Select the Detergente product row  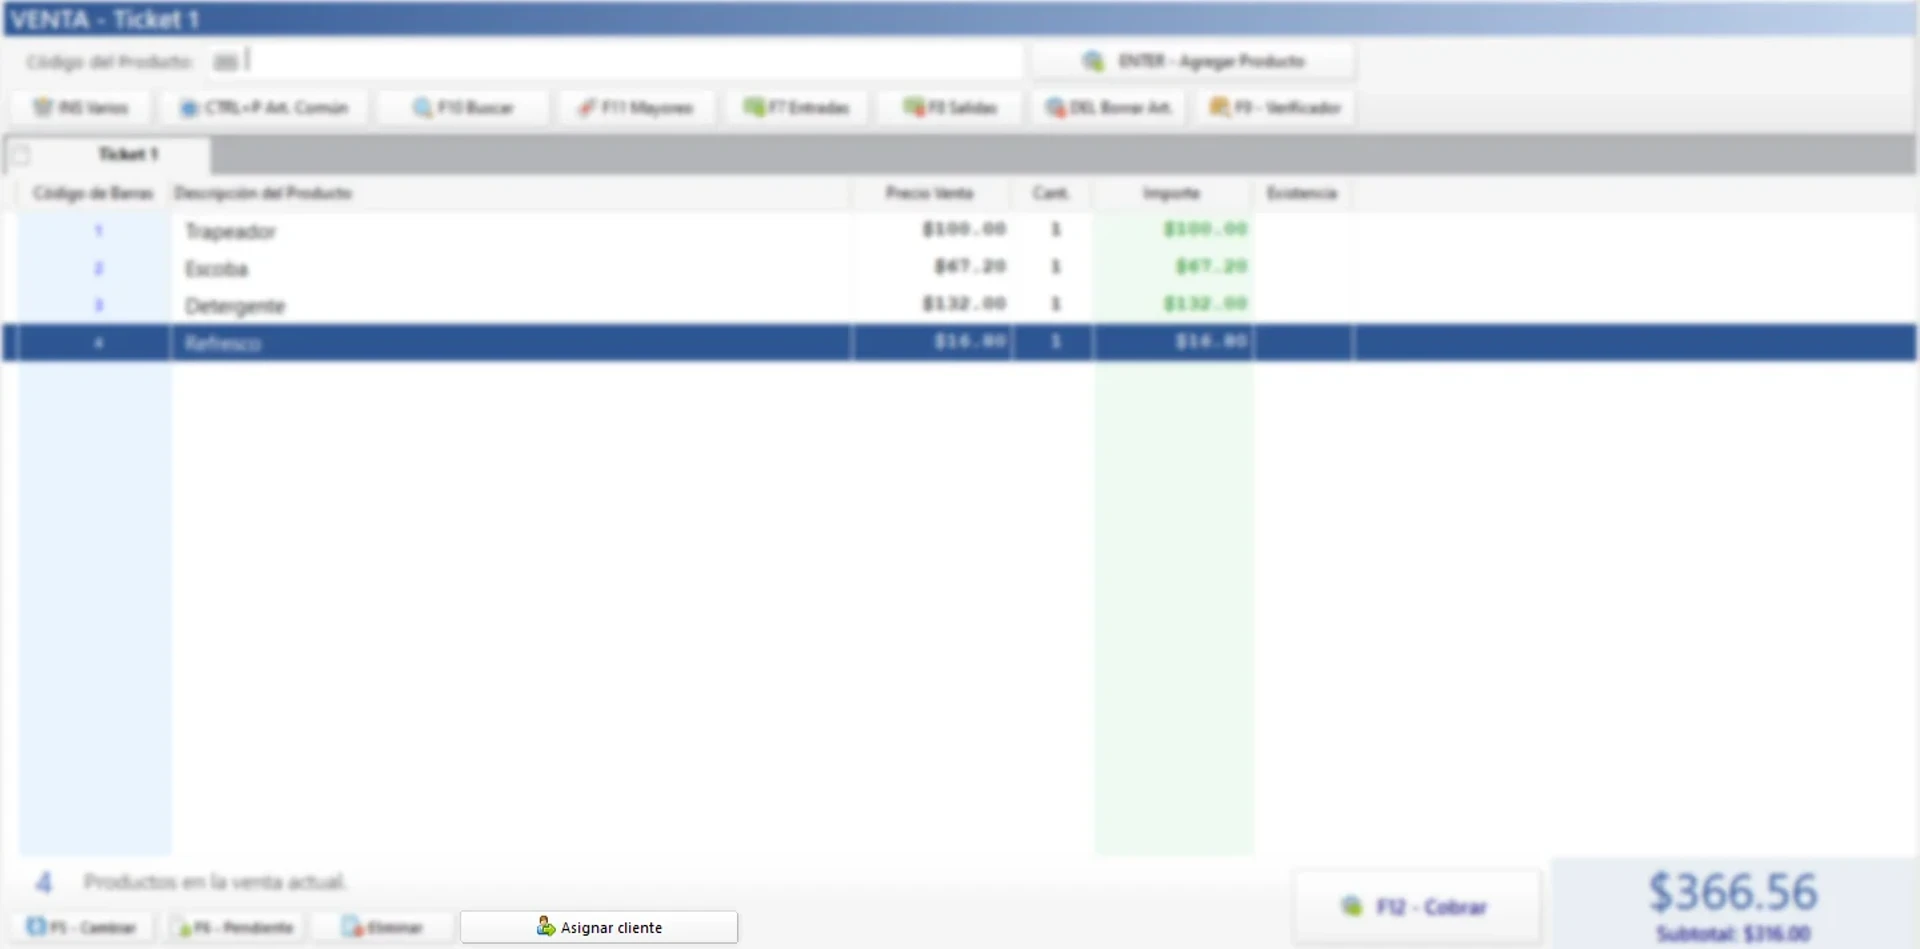[x=500, y=305]
